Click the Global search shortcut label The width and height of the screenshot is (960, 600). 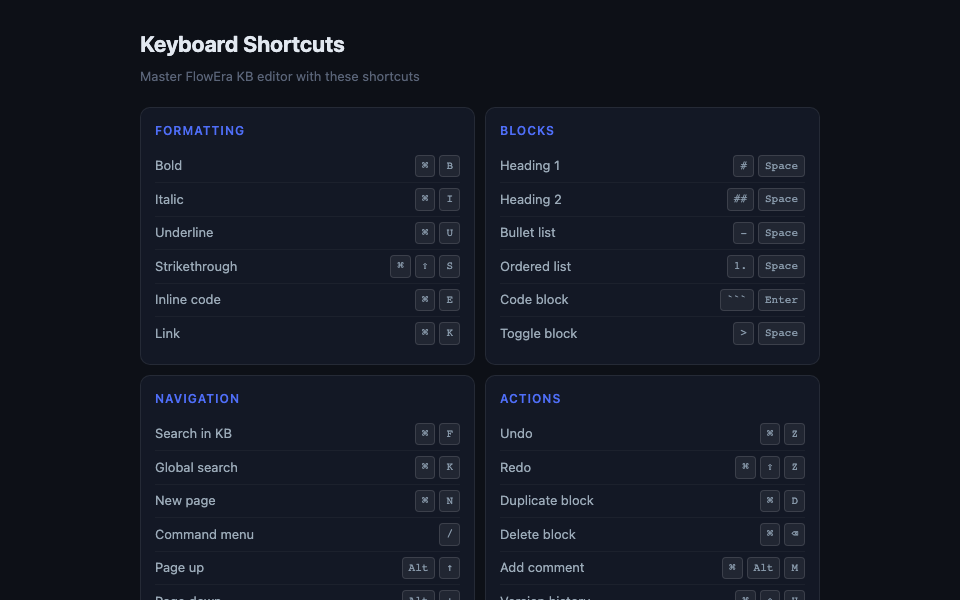click(x=196, y=467)
